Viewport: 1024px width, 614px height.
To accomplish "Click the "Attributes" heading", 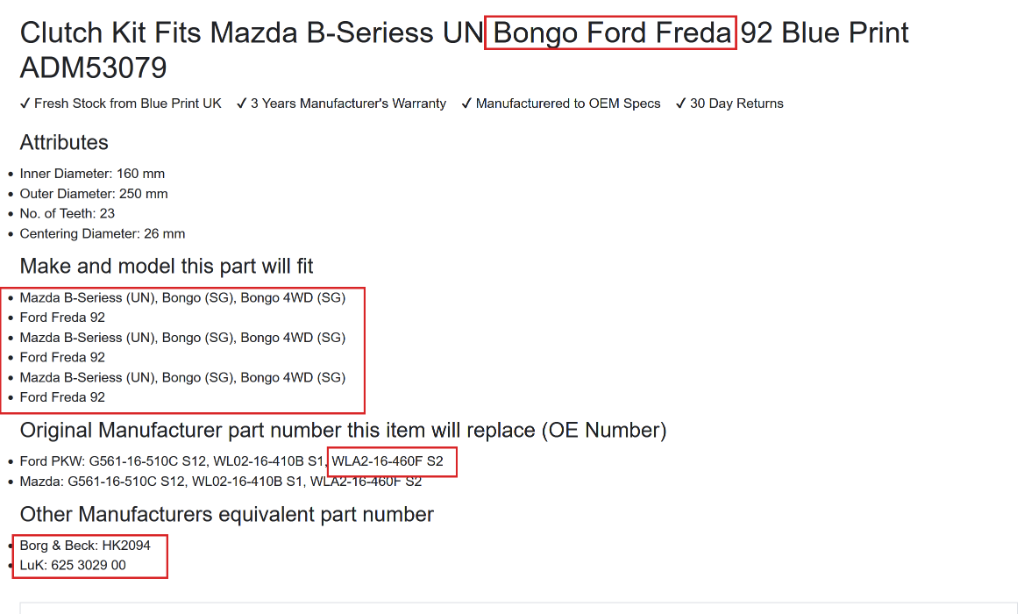I will pyautogui.click(x=64, y=142).
